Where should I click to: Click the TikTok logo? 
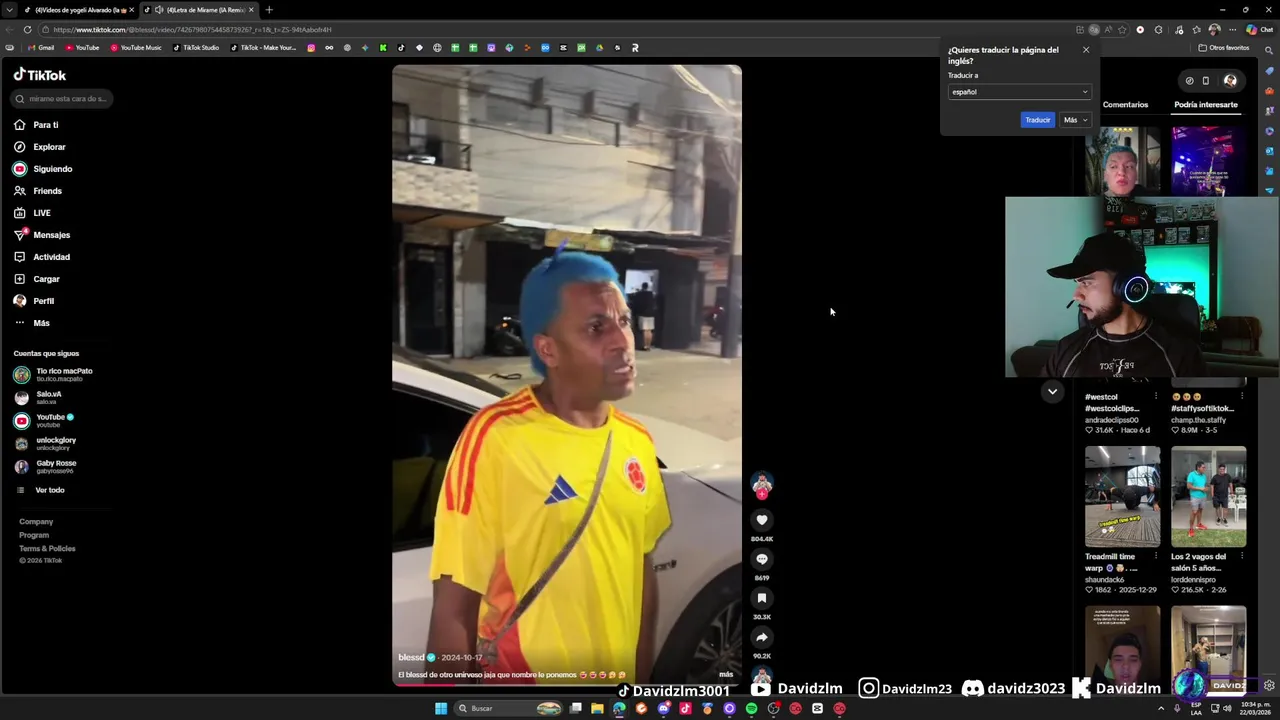click(x=40, y=75)
